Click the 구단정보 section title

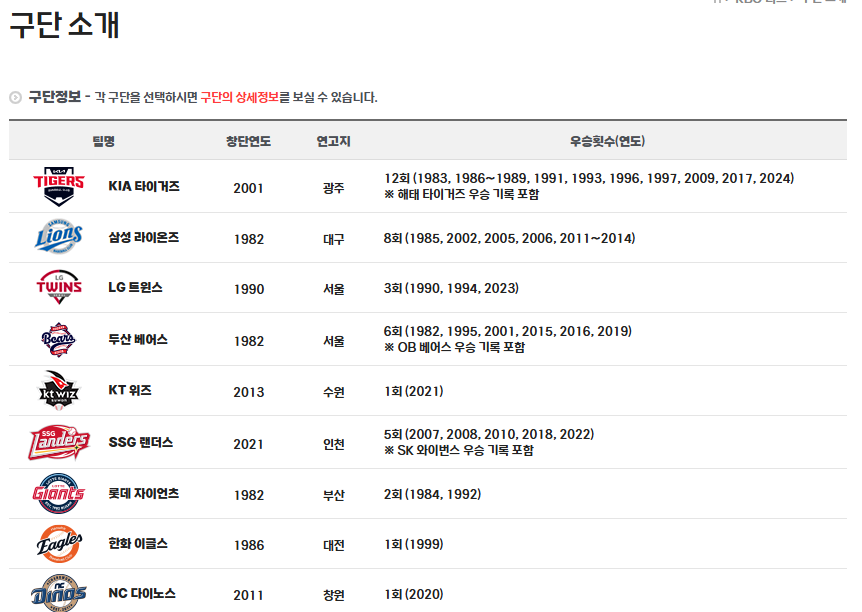point(55,97)
